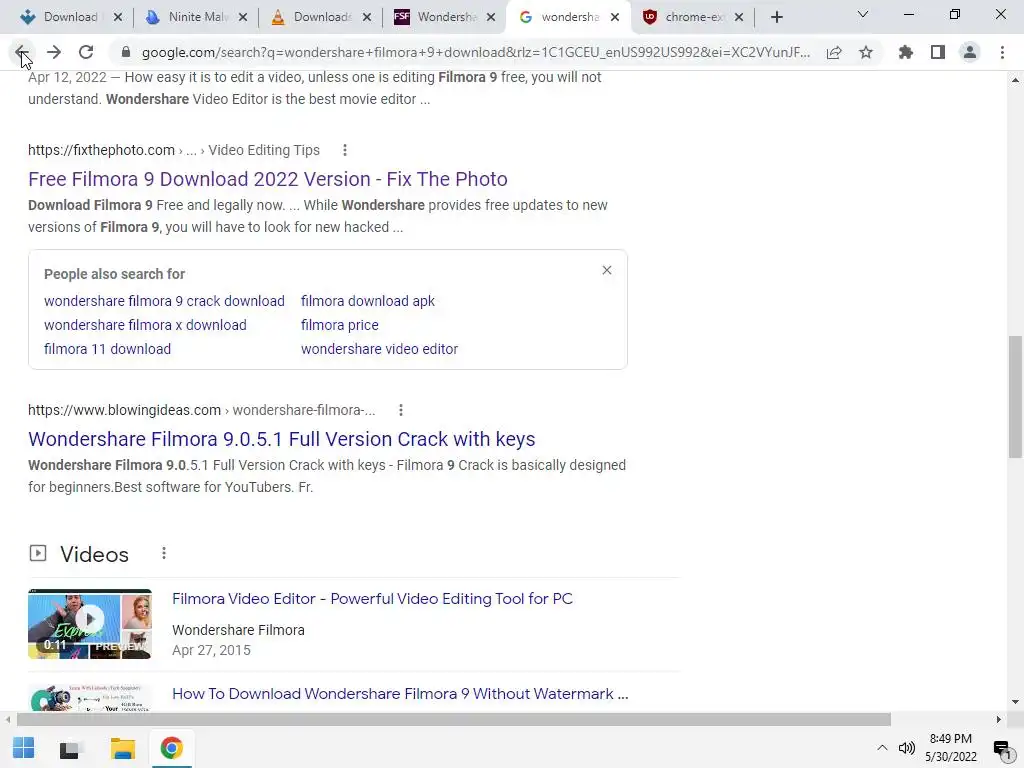The width and height of the screenshot is (1024, 768).
Task: Search filmora 11 download suggestion
Action: 107,349
